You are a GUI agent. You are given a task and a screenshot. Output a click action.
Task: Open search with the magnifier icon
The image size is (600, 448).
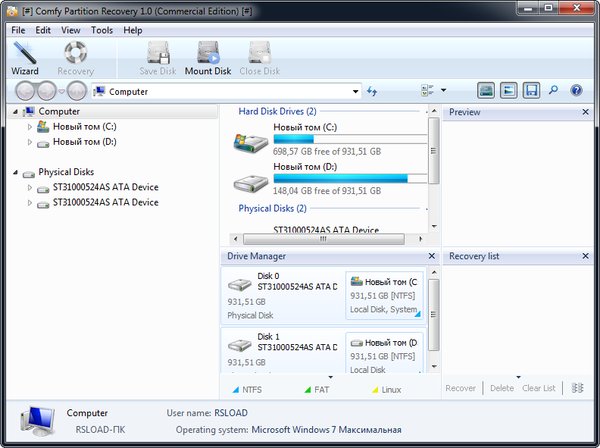click(553, 90)
